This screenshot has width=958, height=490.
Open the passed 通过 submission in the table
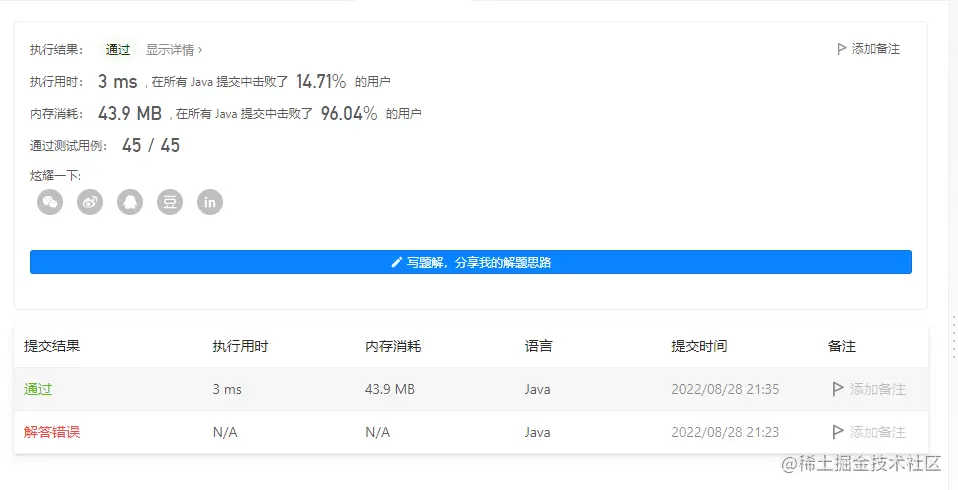click(x=38, y=389)
